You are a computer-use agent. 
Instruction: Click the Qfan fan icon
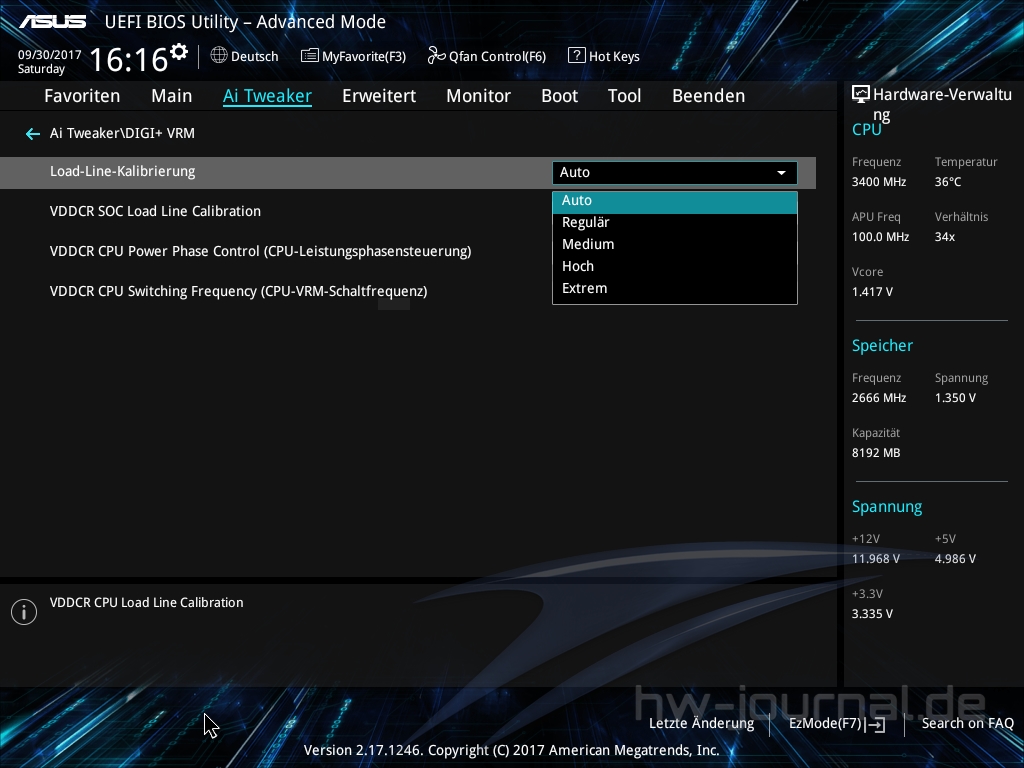436,56
